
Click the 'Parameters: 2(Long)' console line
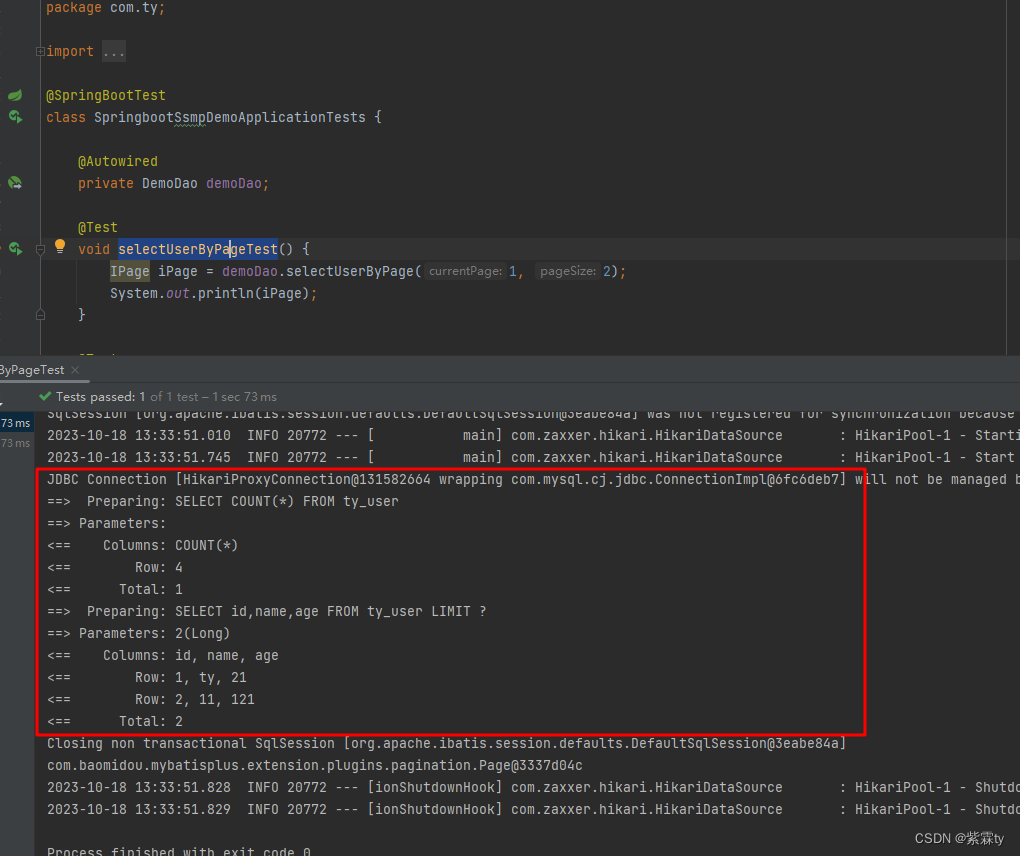click(139, 634)
